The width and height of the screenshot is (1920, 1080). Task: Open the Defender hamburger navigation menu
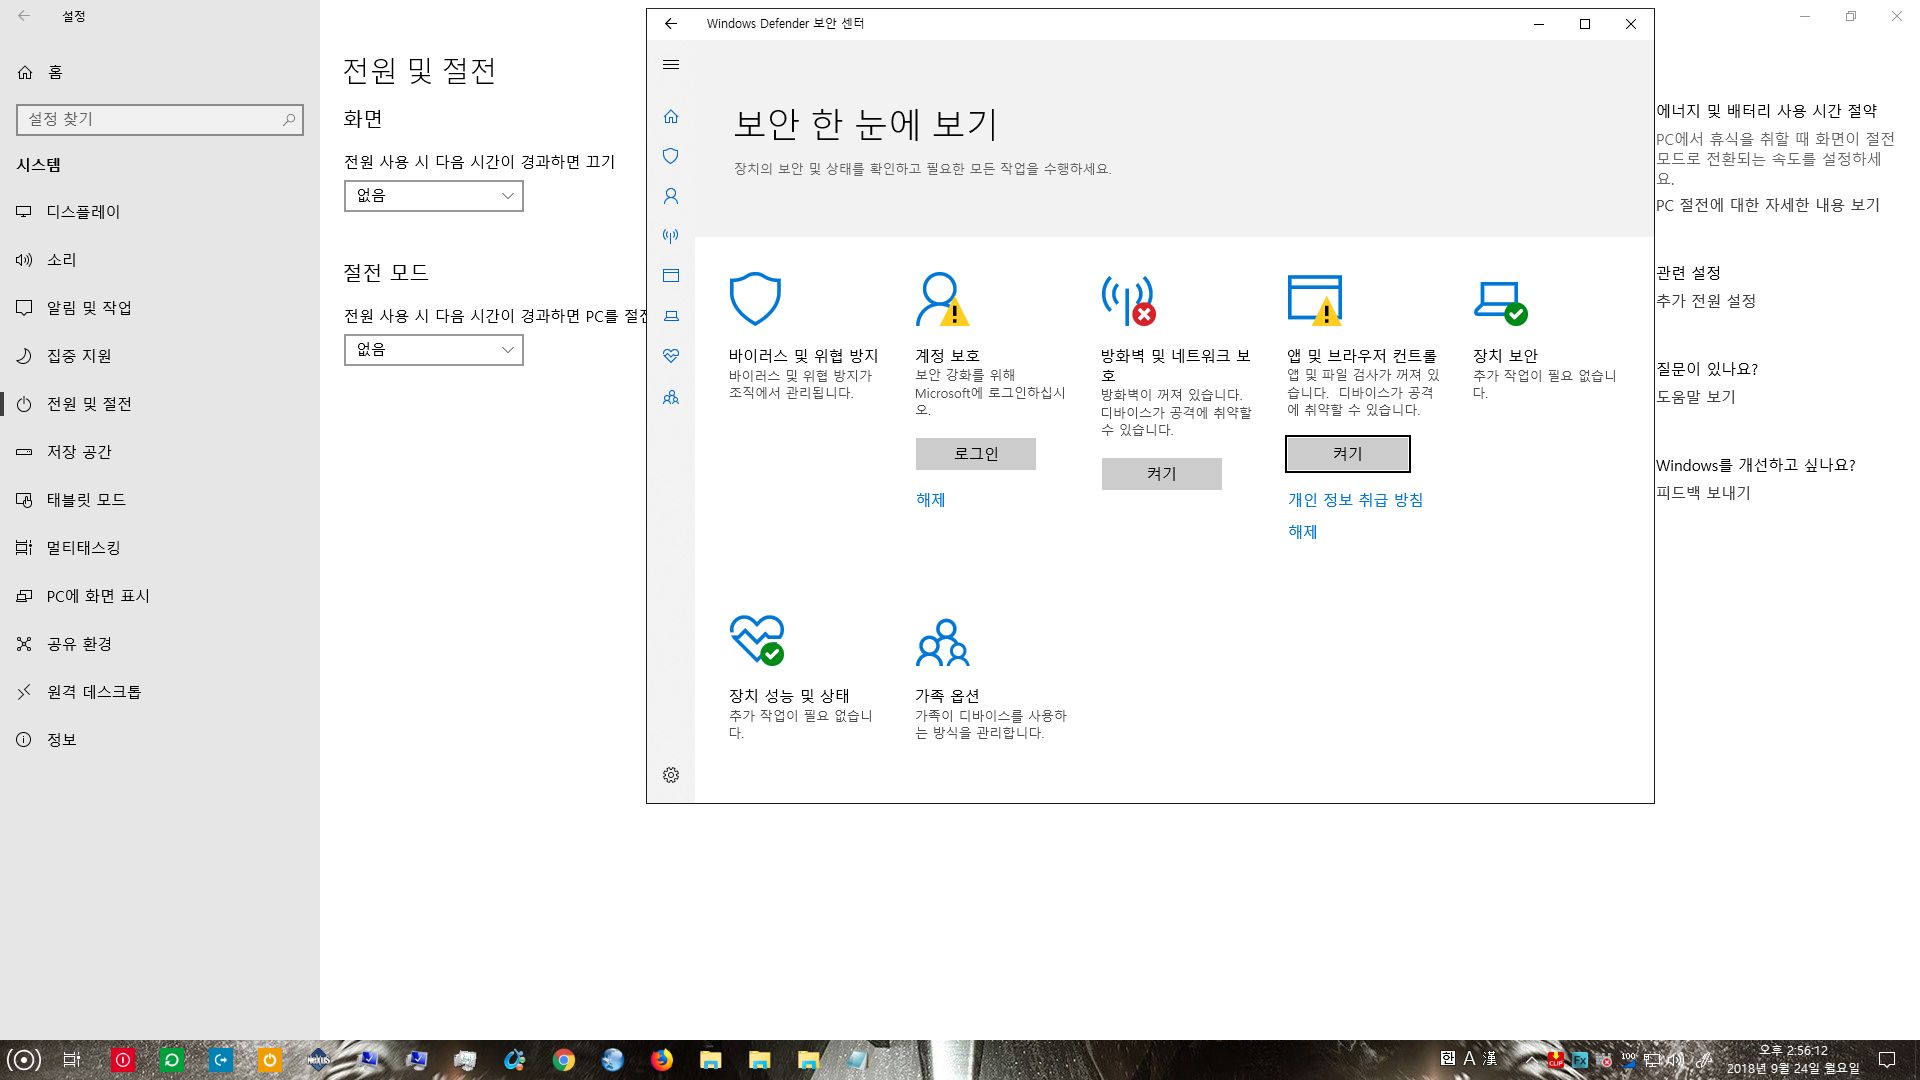tap(671, 65)
